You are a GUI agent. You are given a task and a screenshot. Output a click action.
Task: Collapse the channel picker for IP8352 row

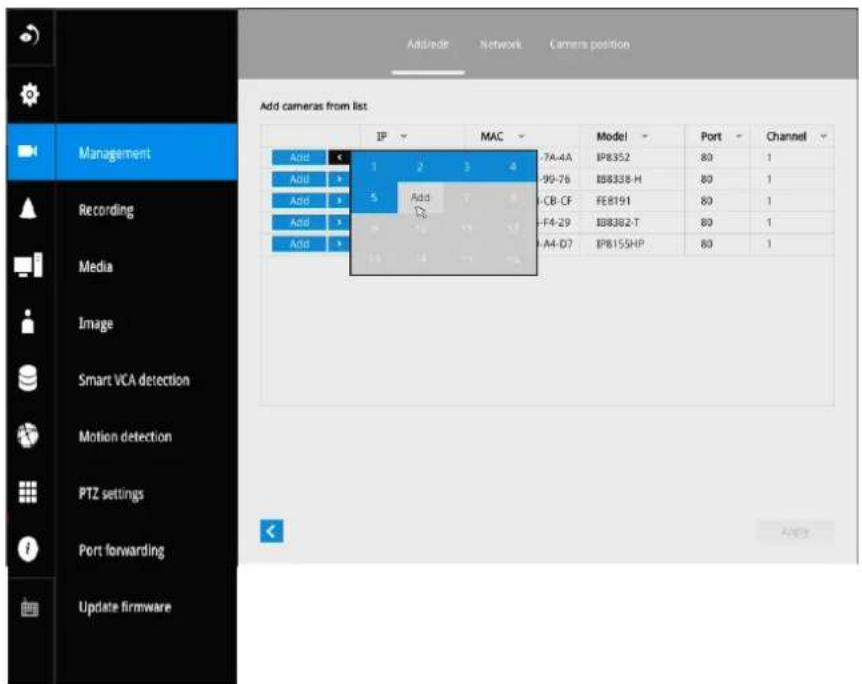339,157
